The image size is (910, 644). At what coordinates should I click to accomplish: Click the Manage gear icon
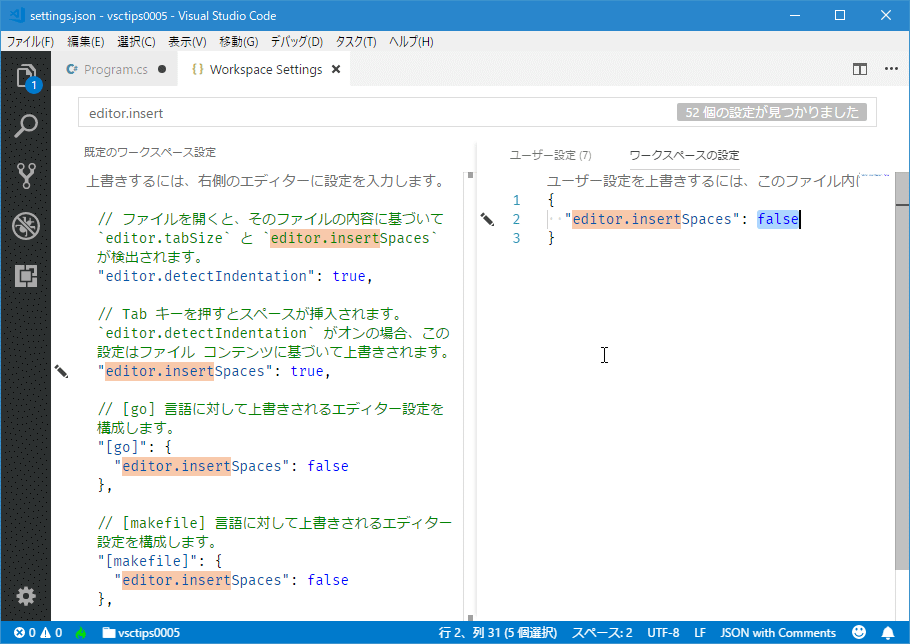26,596
